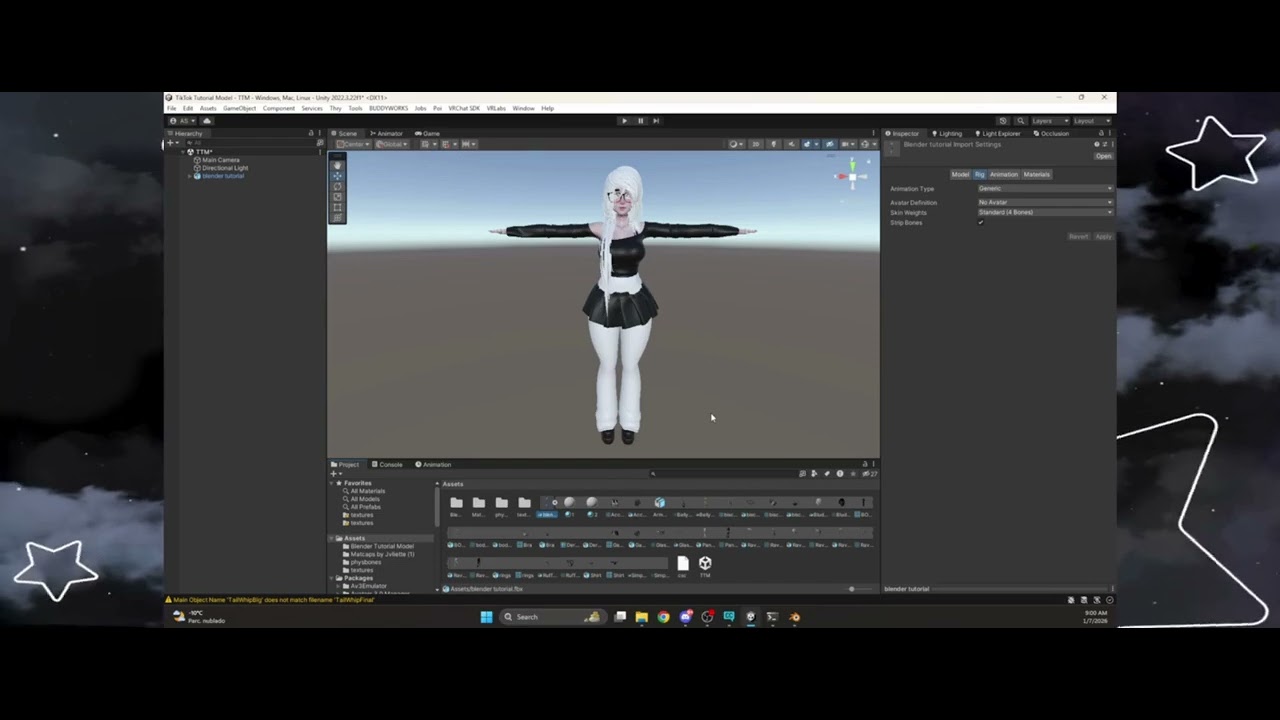The image size is (1280, 720).
Task: Open Pivot Center dropdown in Scene toolbar
Action: click(x=352, y=144)
